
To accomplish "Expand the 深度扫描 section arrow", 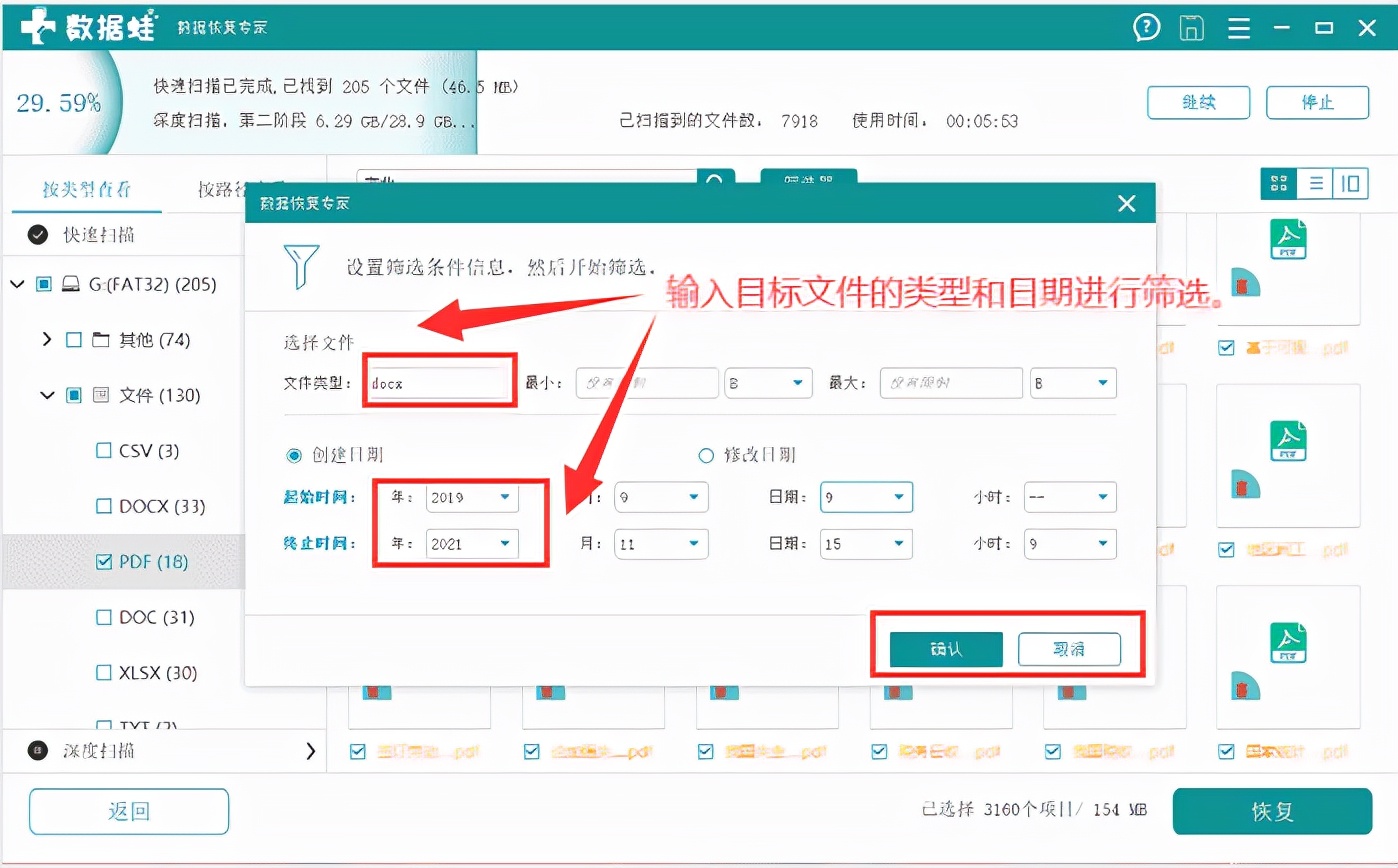I will pos(310,751).
